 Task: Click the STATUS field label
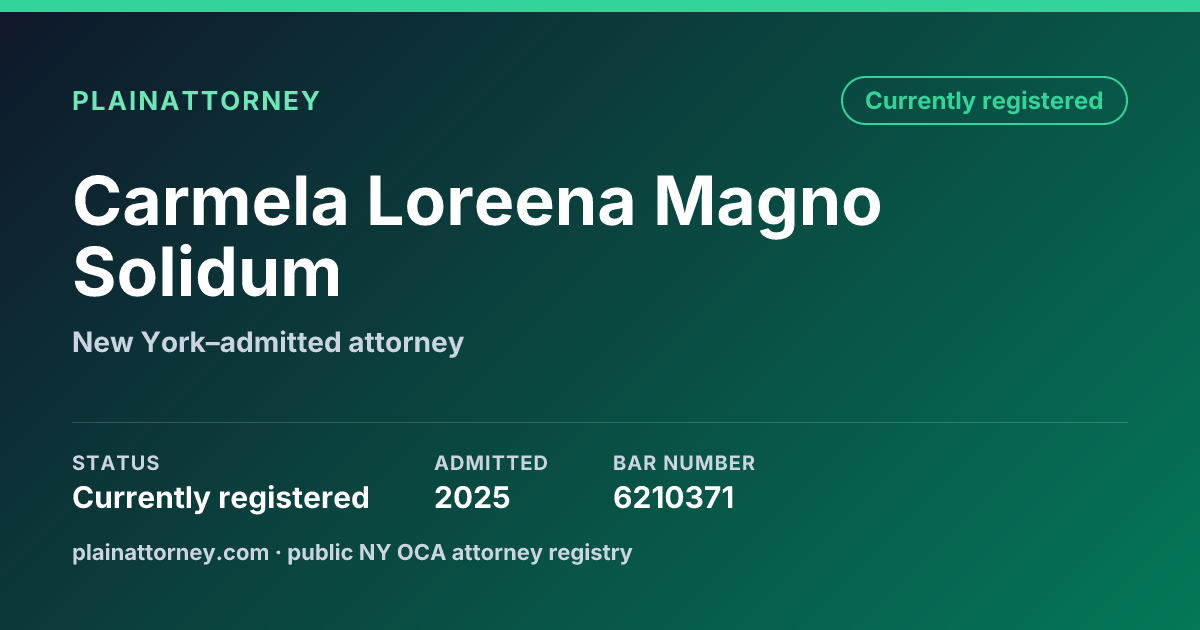pos(116,463)
